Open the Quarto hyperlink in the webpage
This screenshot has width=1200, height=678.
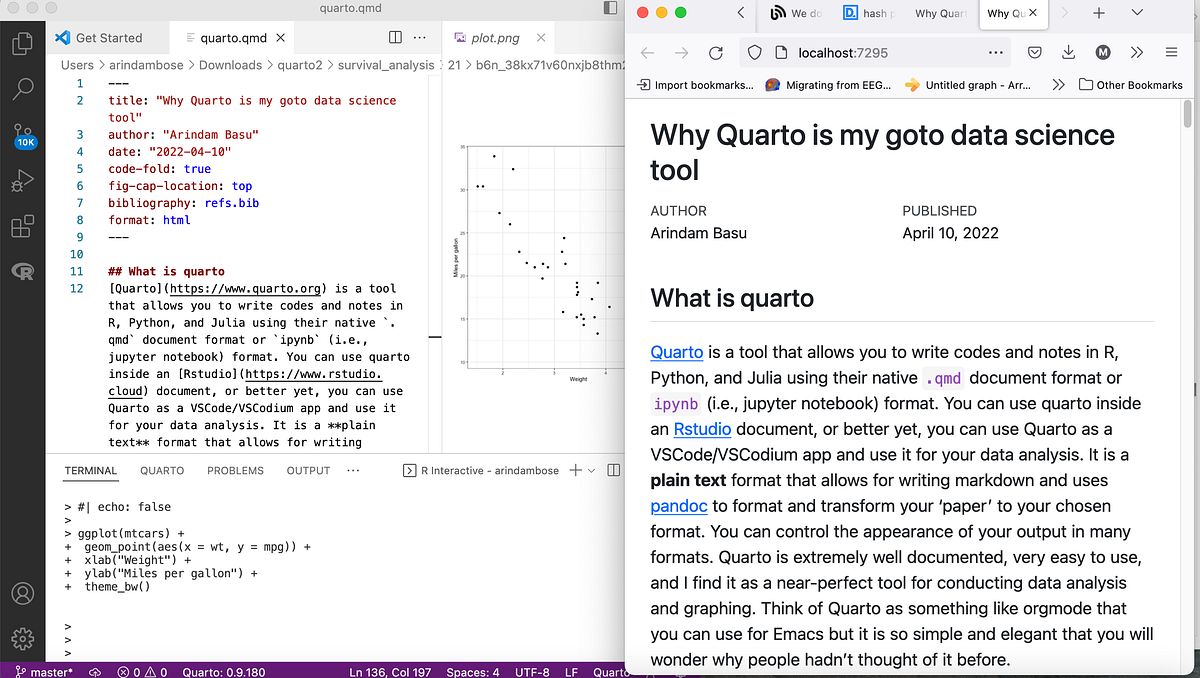(x=675, y=352)
